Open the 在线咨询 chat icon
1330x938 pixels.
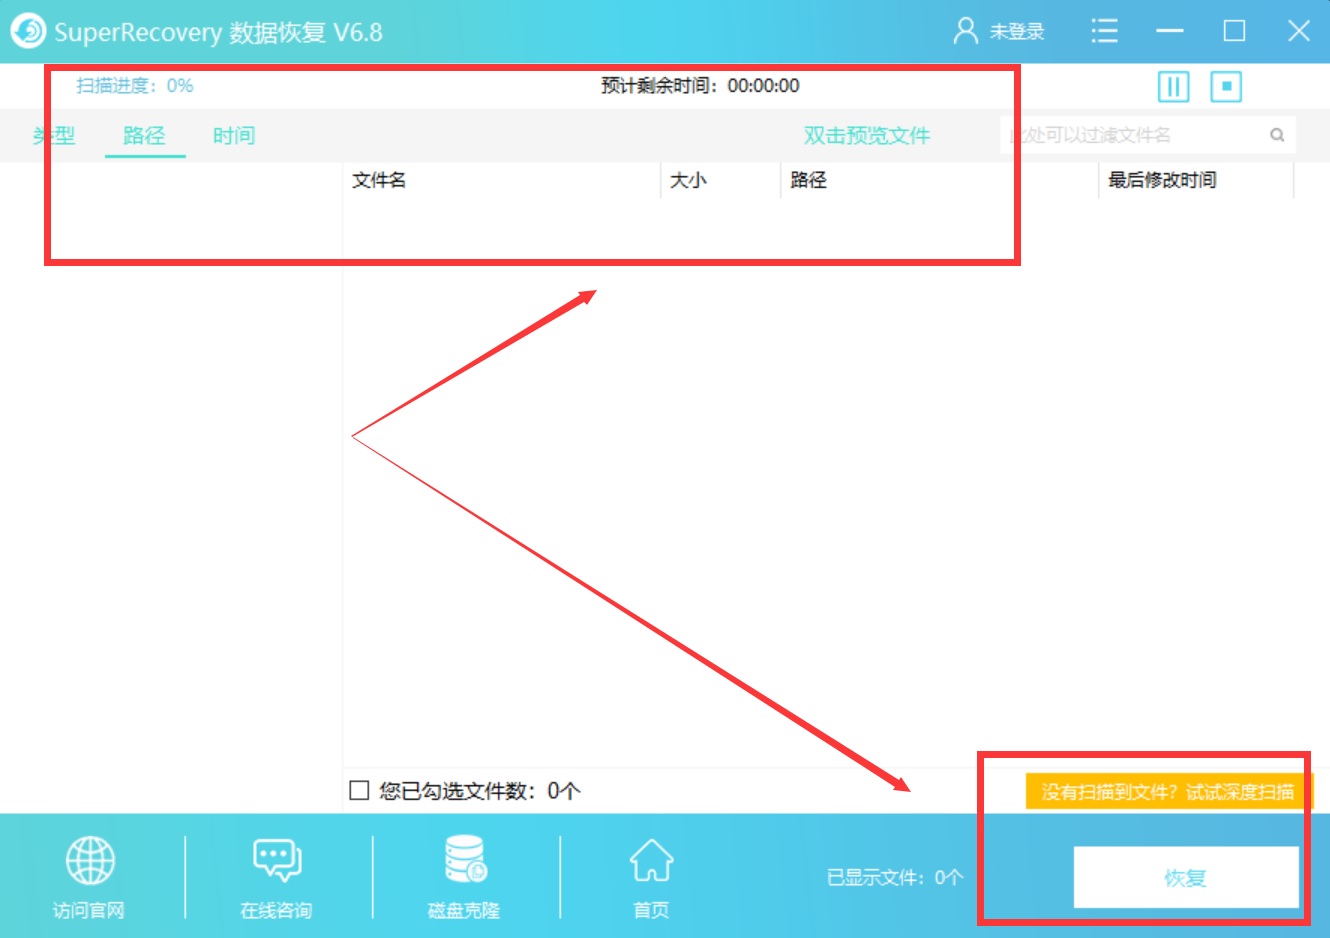[277, 860]
